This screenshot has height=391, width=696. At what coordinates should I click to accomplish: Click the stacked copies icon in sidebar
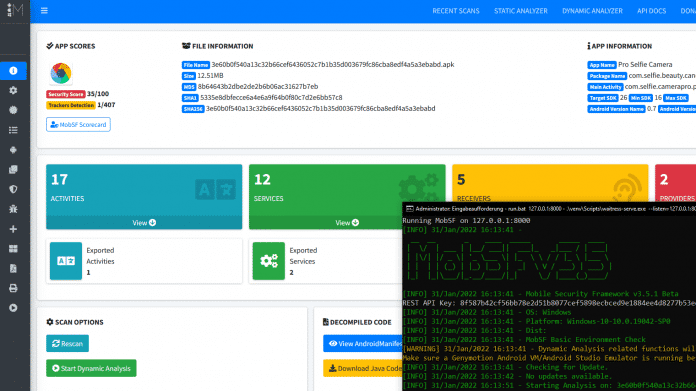pyautogui.click(x=13, y=170)
